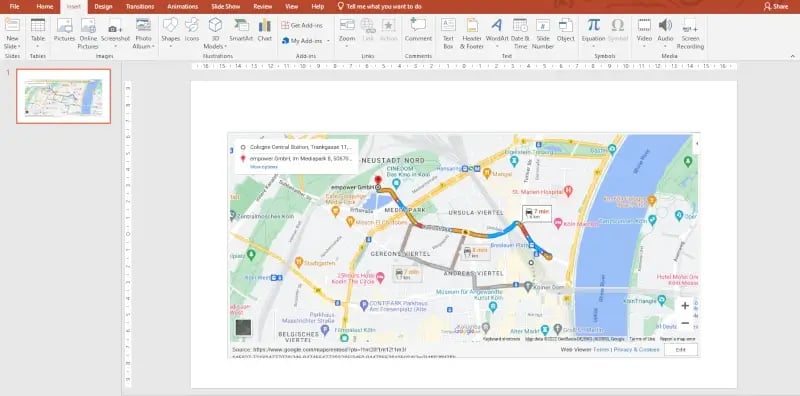Insert a Text Box

tap(448, 34)
